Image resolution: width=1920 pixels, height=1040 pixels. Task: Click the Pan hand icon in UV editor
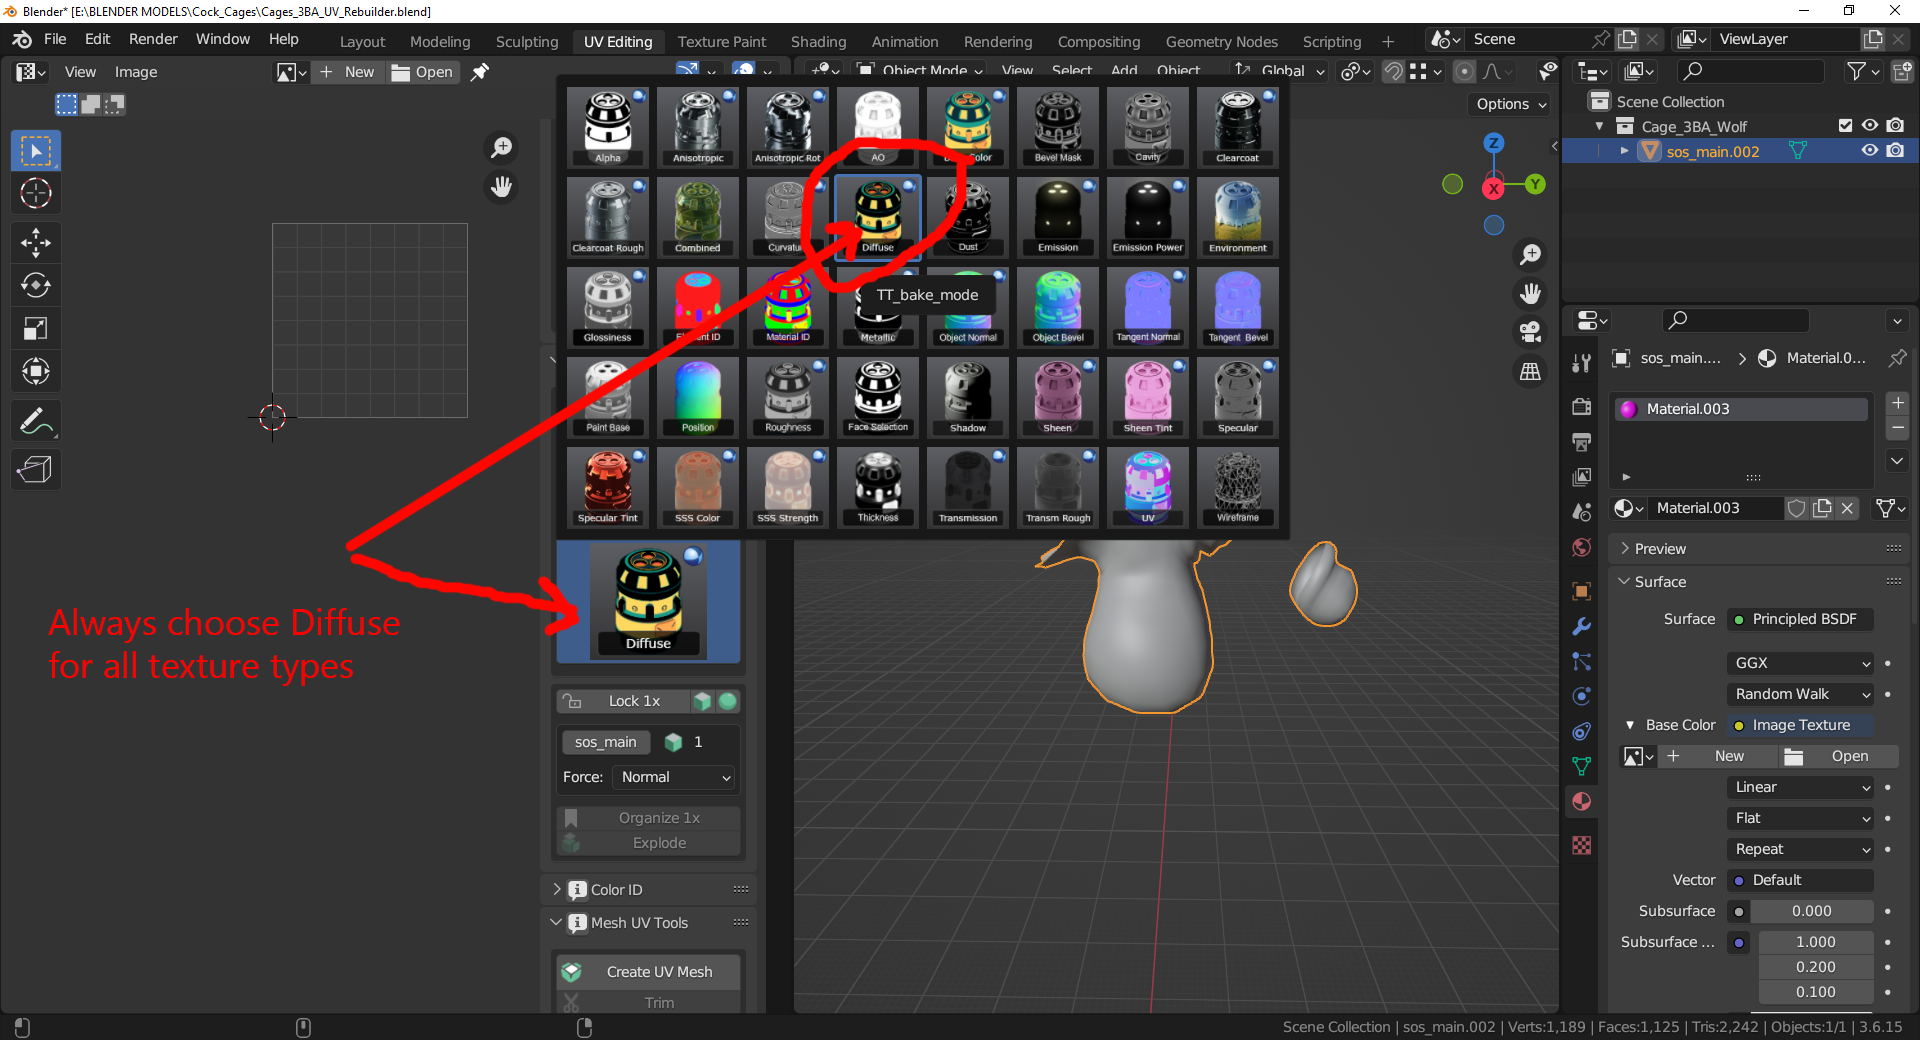[x=501, y=187]
